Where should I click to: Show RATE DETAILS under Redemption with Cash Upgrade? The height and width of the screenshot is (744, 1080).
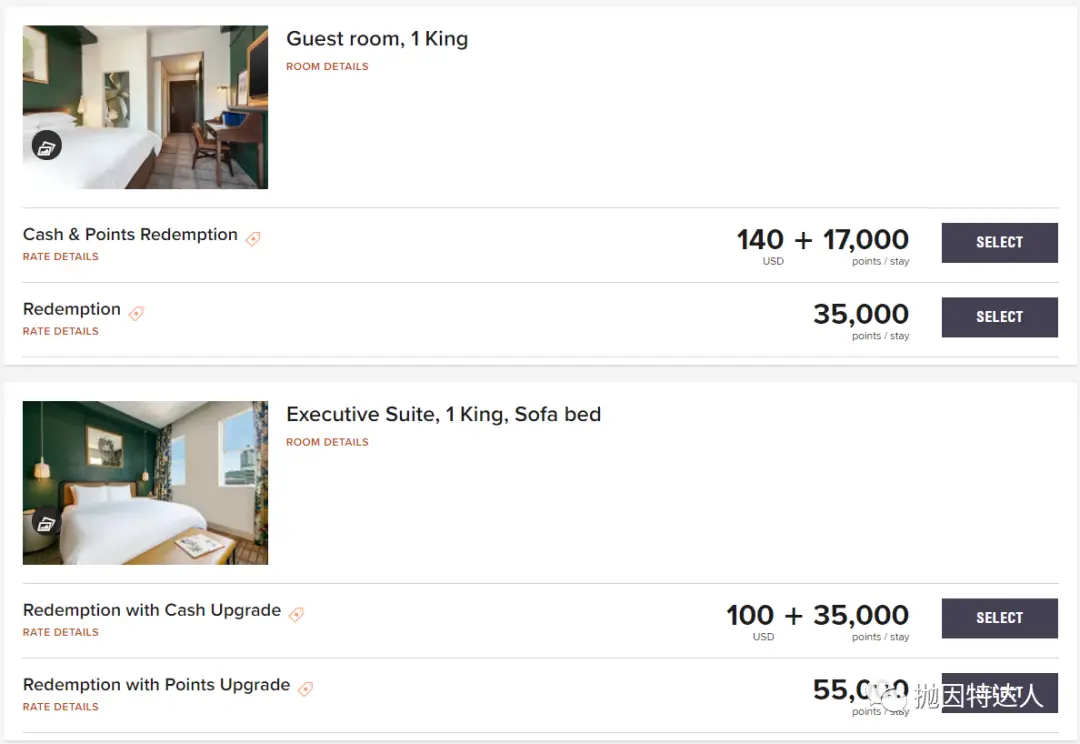pos(61,632)
